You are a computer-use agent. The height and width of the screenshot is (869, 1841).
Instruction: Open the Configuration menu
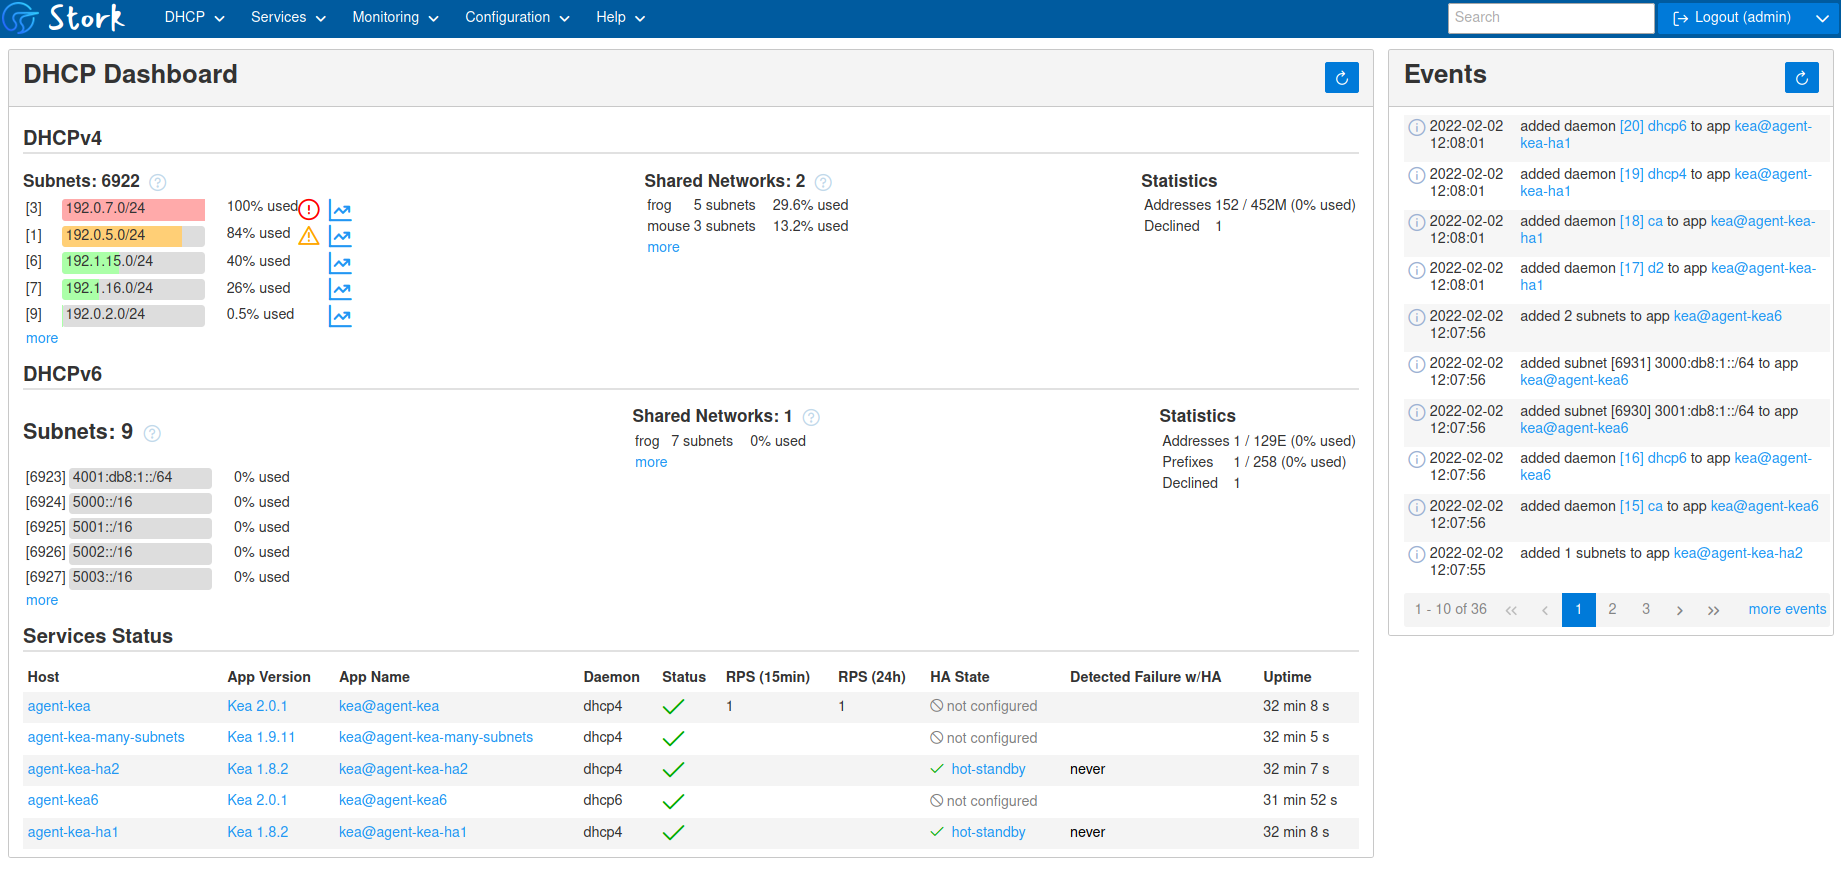click(x=517, y=18)
